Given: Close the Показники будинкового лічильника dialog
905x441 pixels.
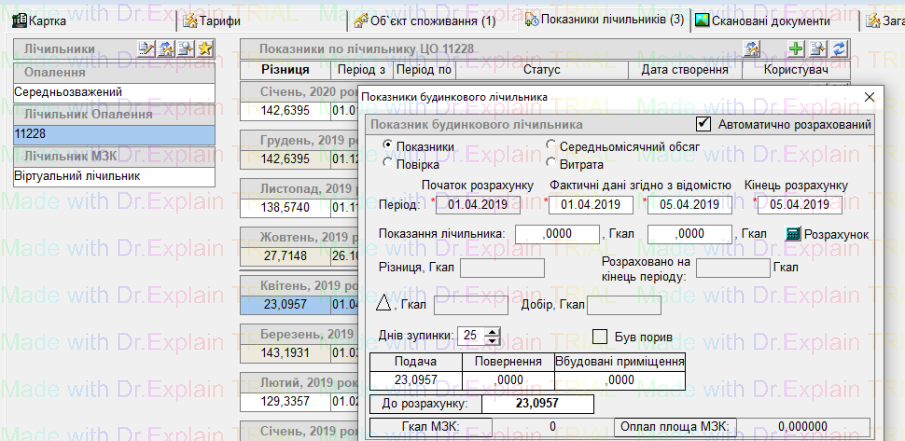Looking at the screenshot, I should tap(868, 97).
